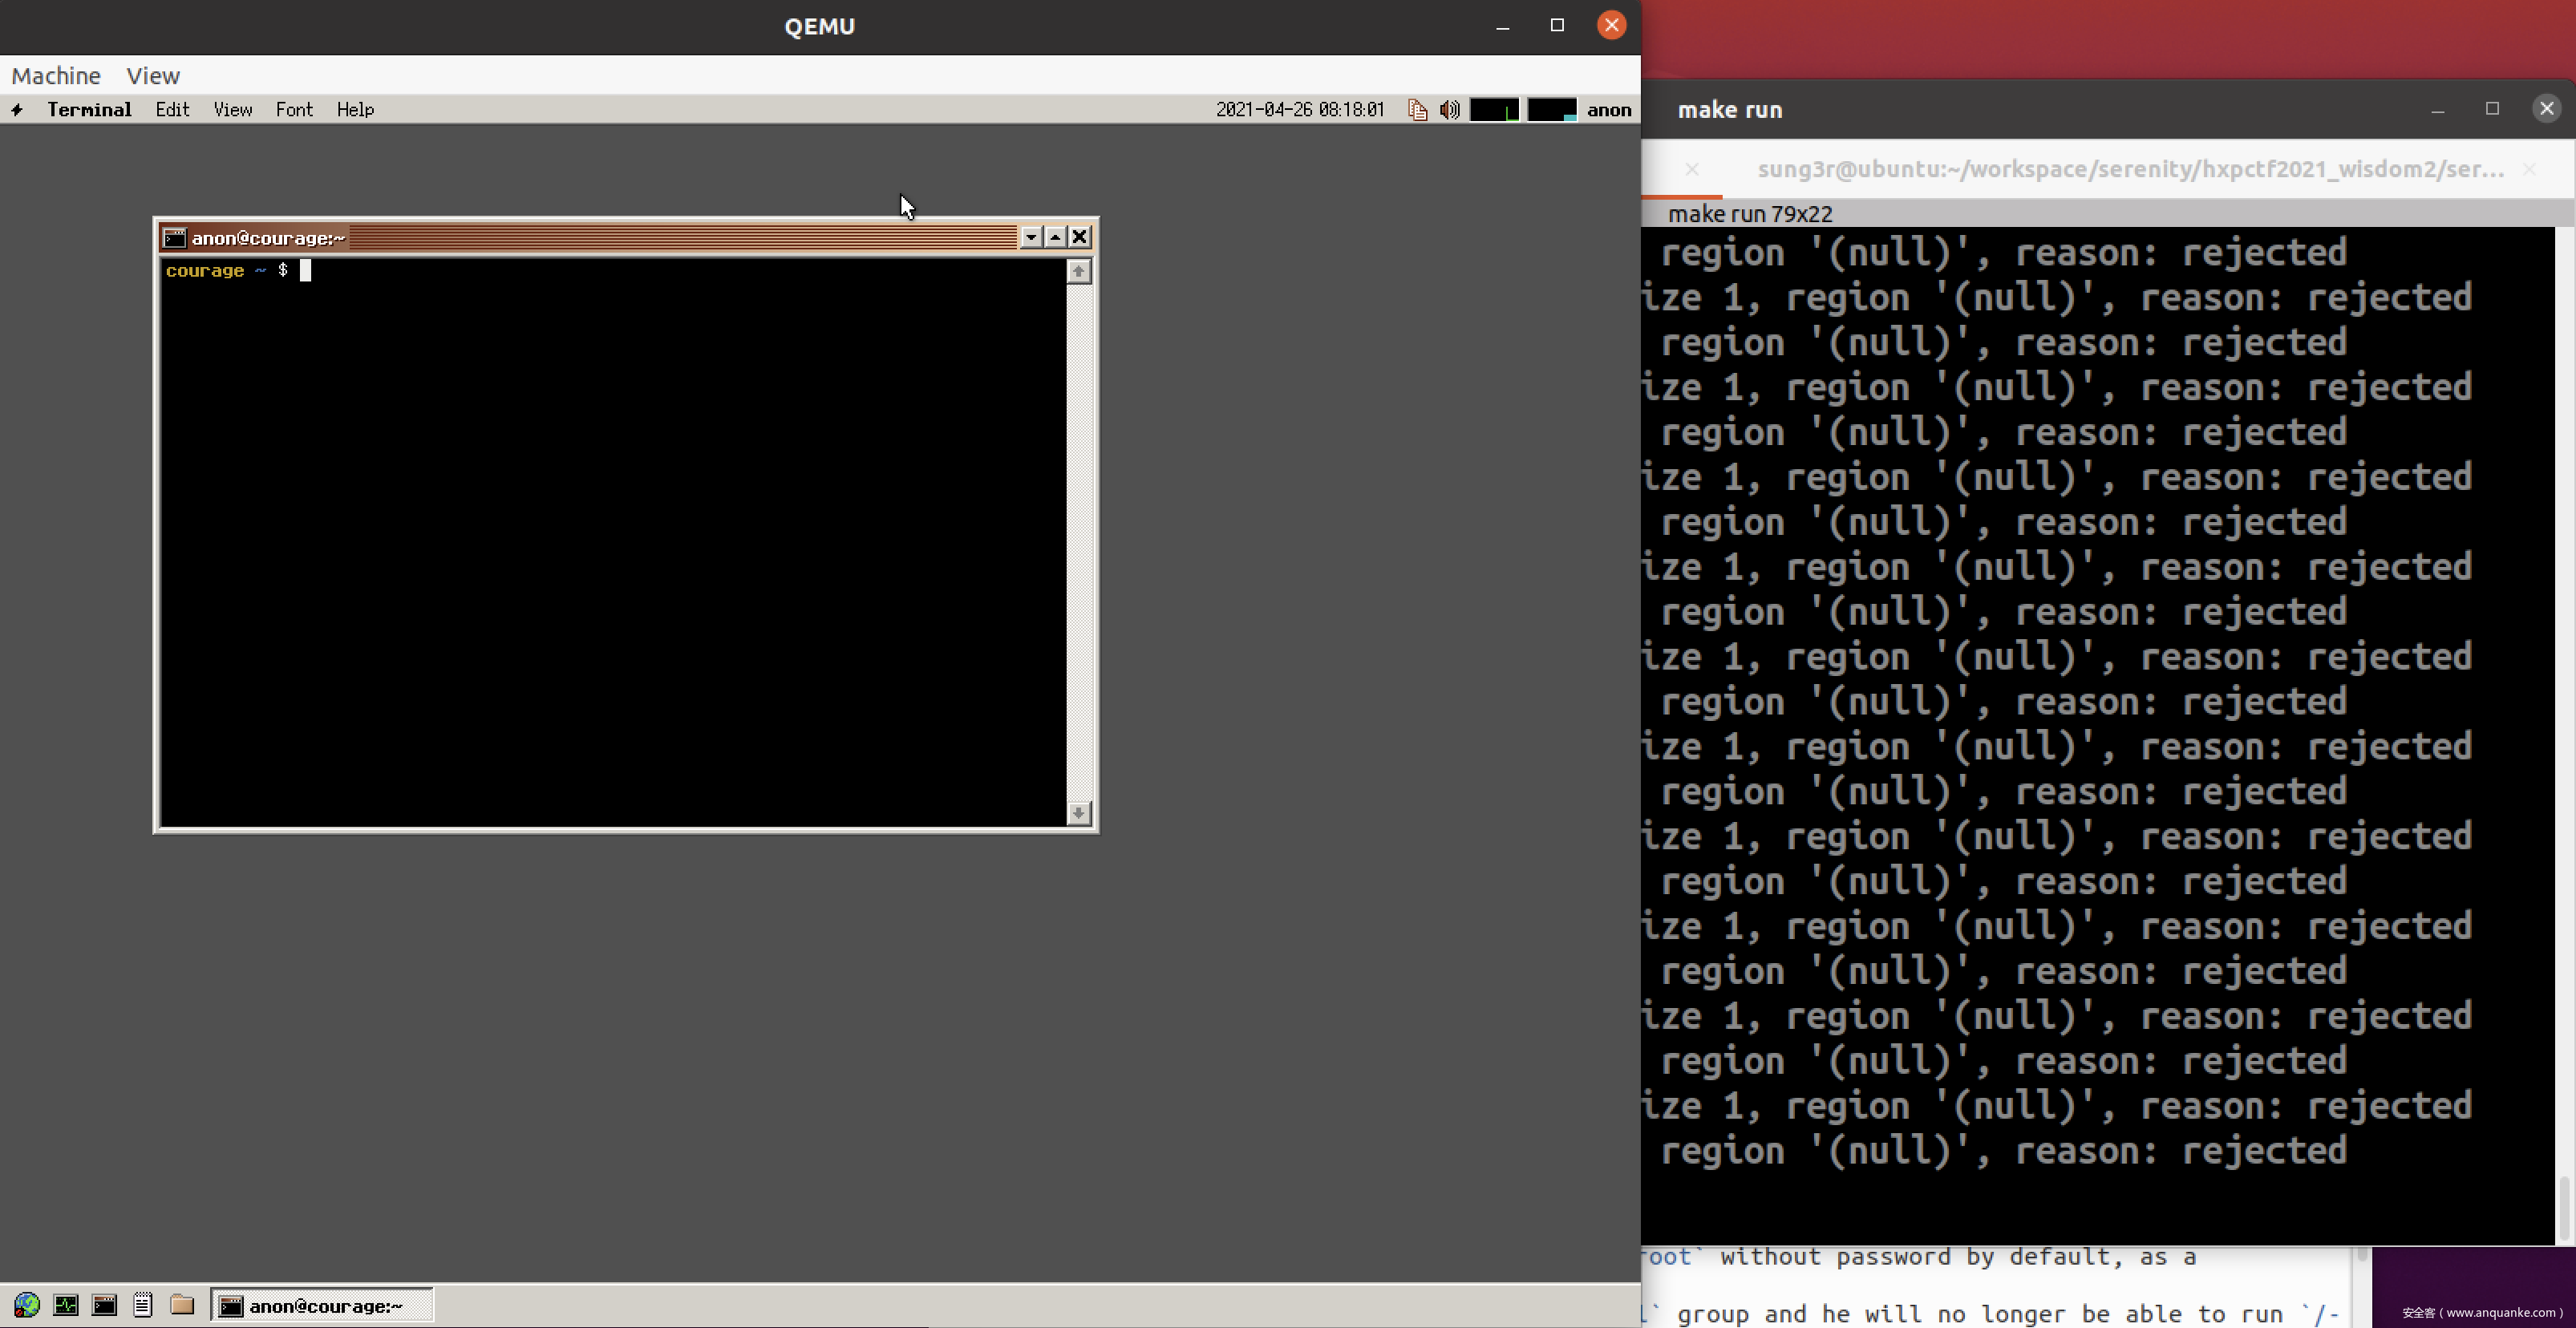The height and width of the screenshot is (1328, 2576).
Task: Open the QEMU Machine menu
Action: click(x=56, y=76)
